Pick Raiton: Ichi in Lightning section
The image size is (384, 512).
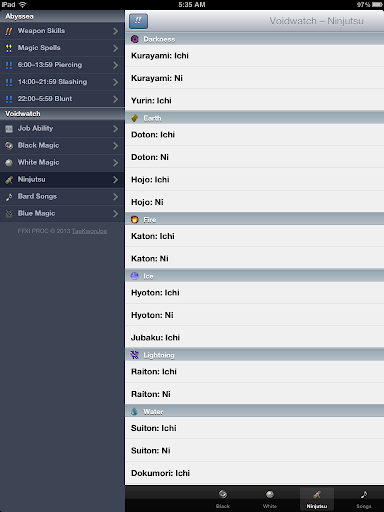(x=255, y=372)
